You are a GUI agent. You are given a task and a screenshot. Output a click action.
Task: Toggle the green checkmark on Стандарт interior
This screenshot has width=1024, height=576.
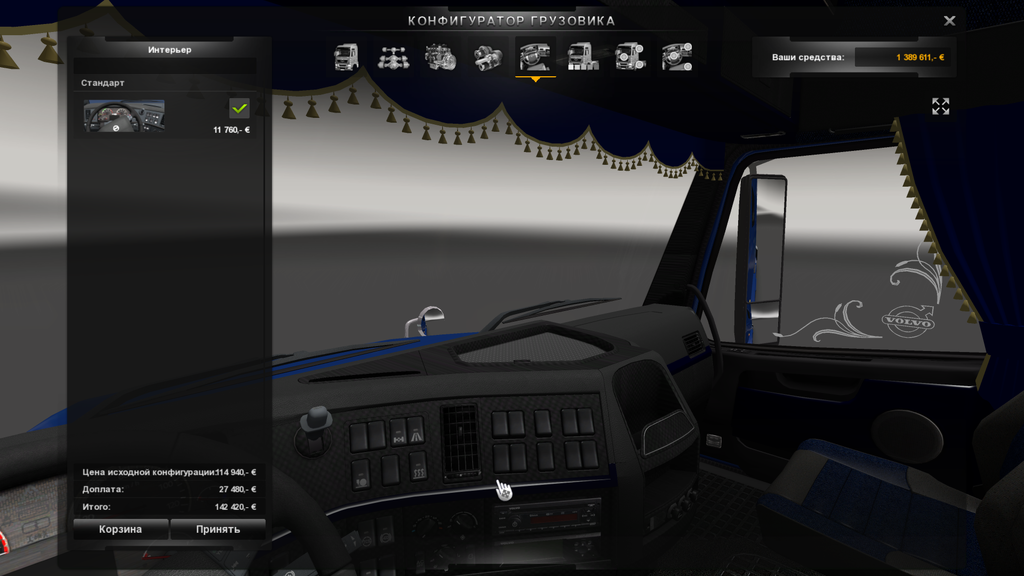240,108
